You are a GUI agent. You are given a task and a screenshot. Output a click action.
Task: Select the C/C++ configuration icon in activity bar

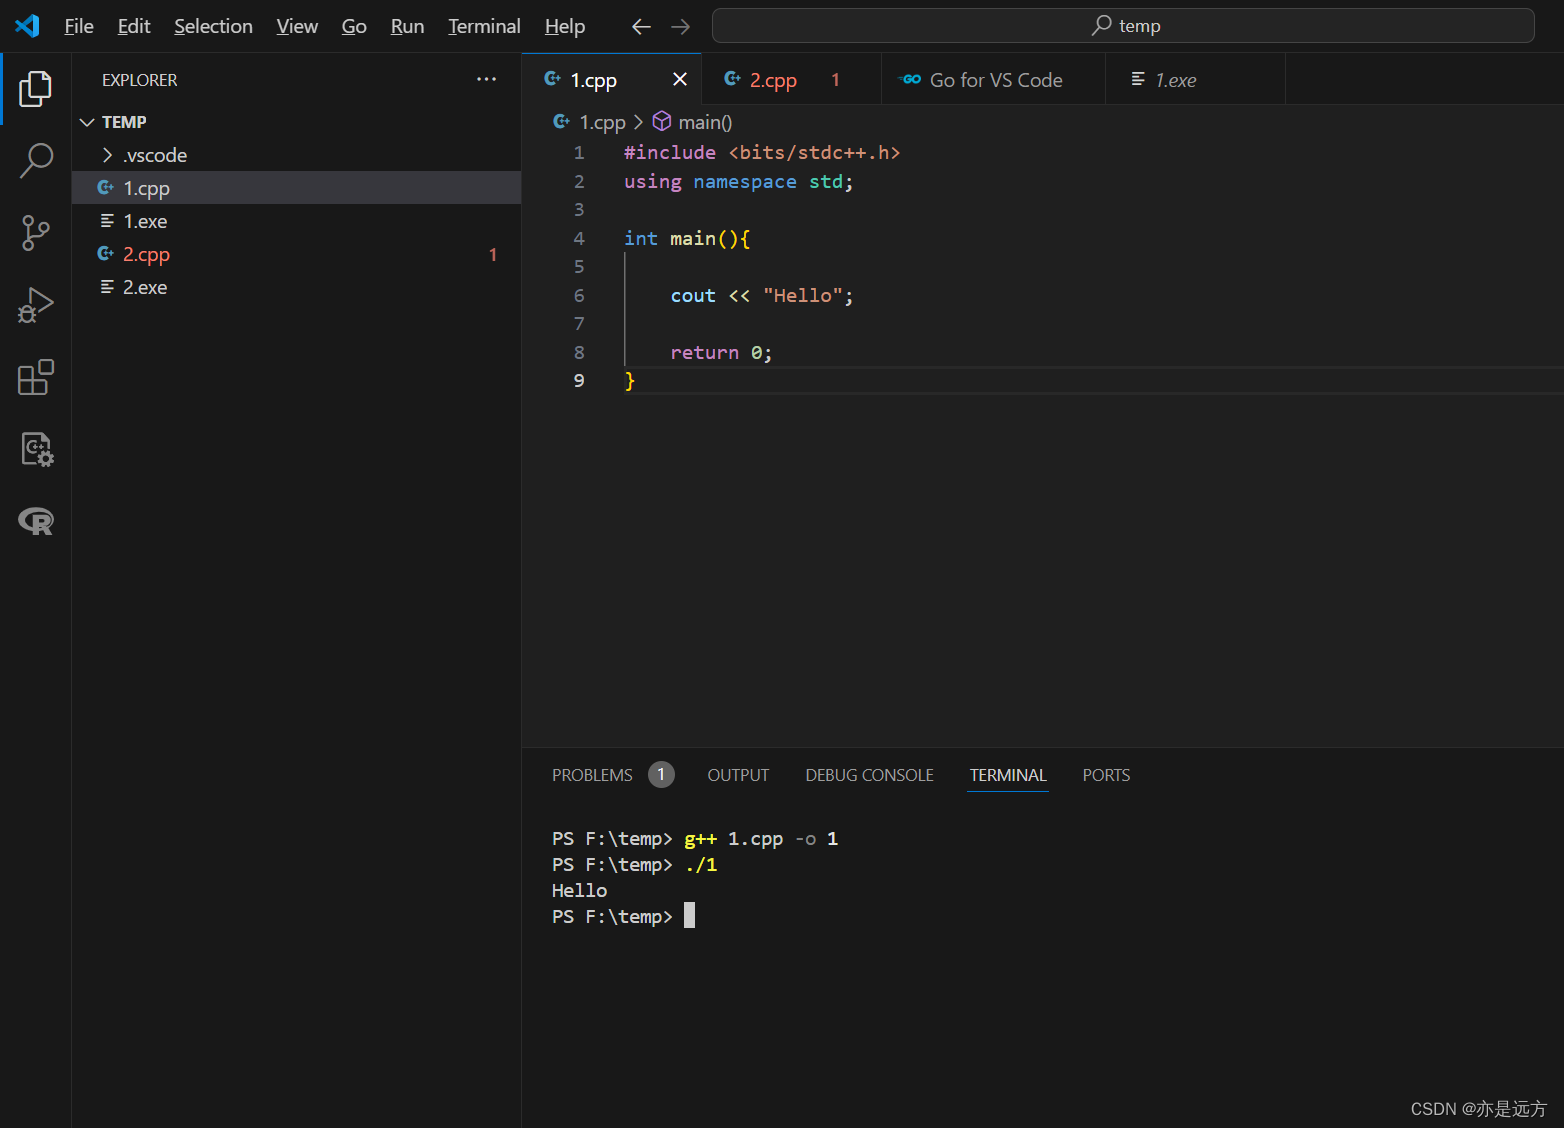click(x=36, y=449)
